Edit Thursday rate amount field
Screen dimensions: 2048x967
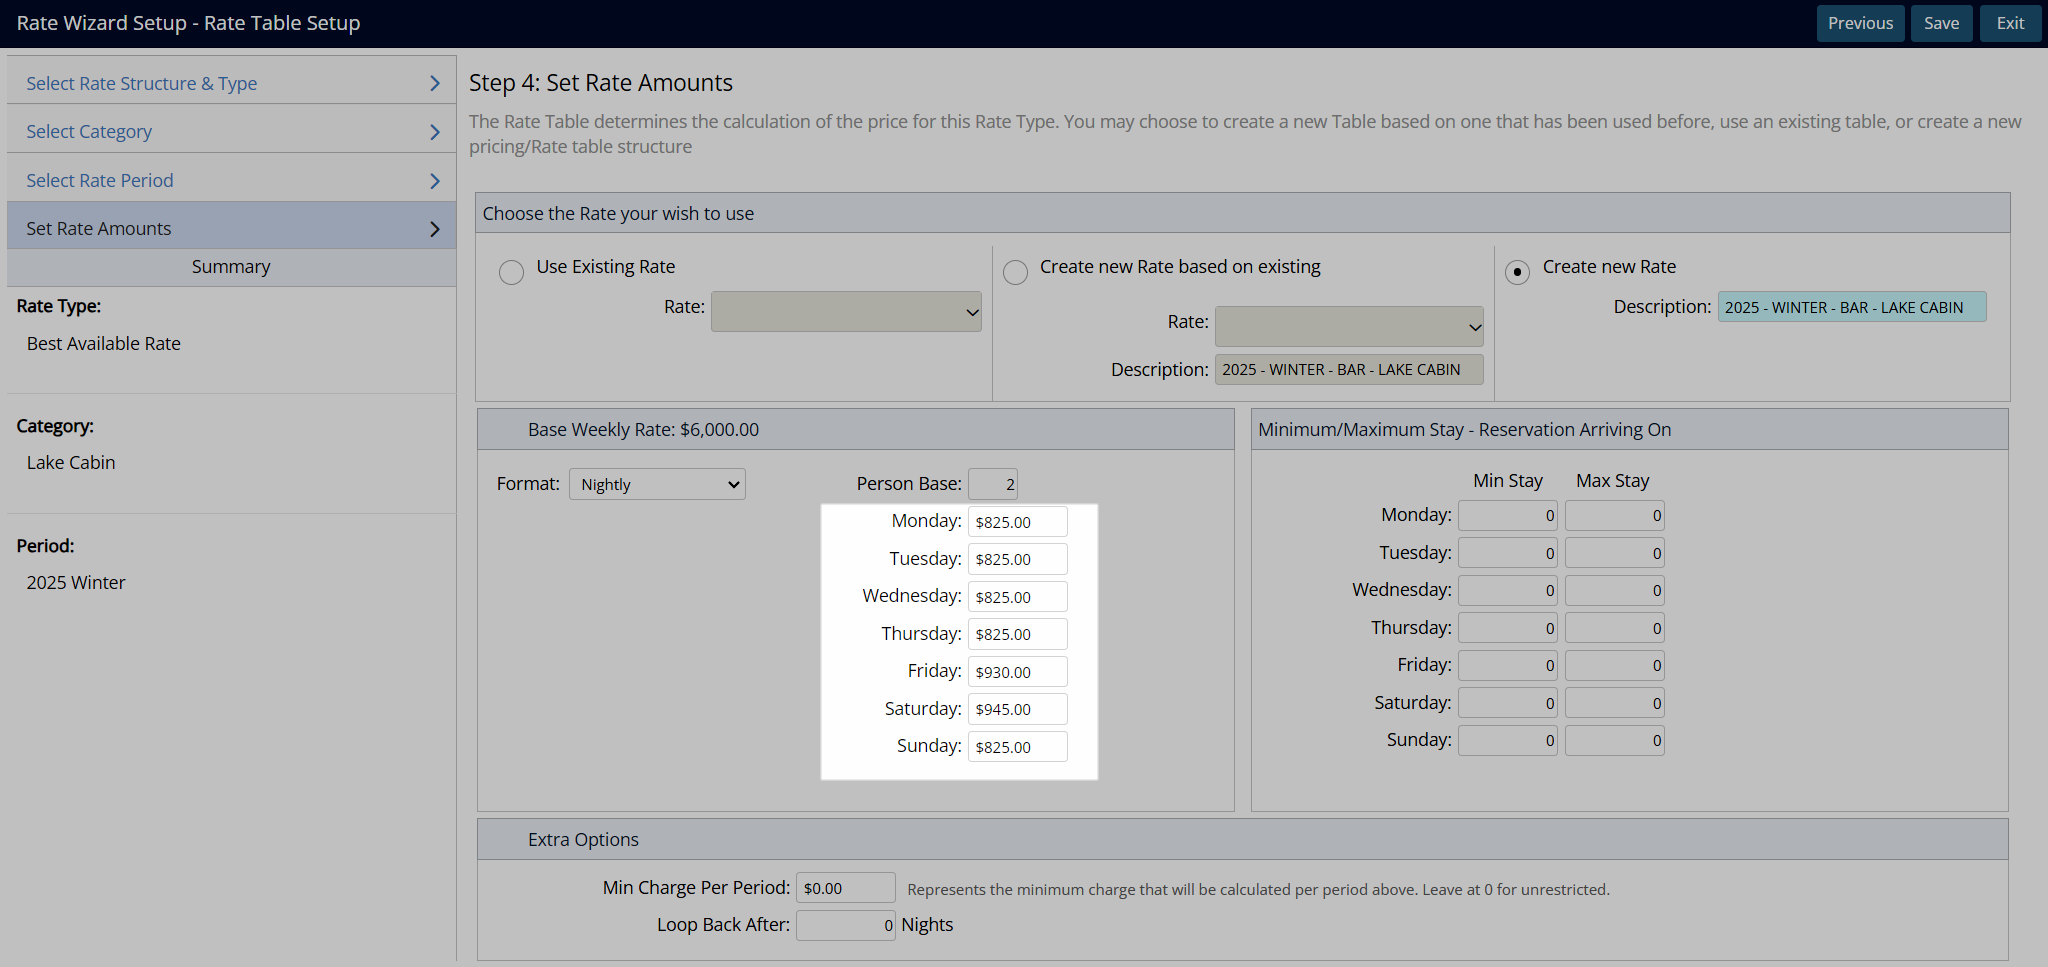point(1017,634)
